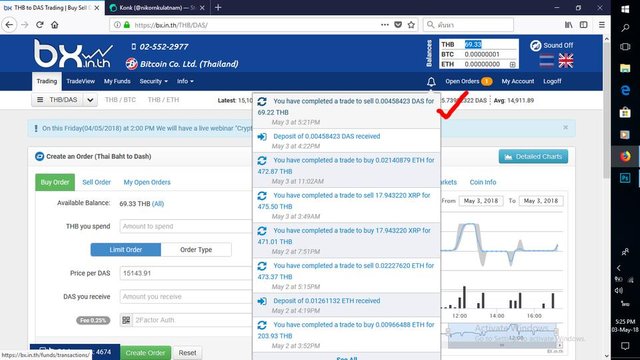Open TradeView in the nav bar
640x360 pixels.
[x=80, y=81]
